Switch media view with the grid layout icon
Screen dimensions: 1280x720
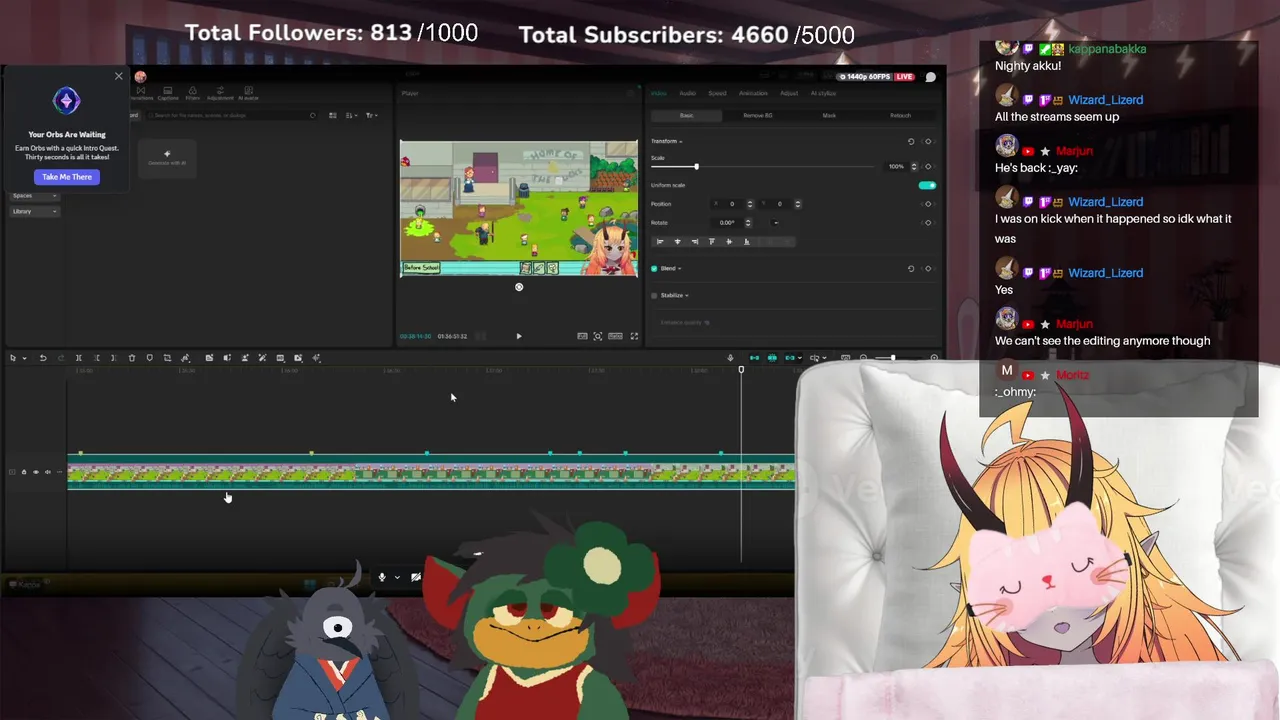coord(333,115)
